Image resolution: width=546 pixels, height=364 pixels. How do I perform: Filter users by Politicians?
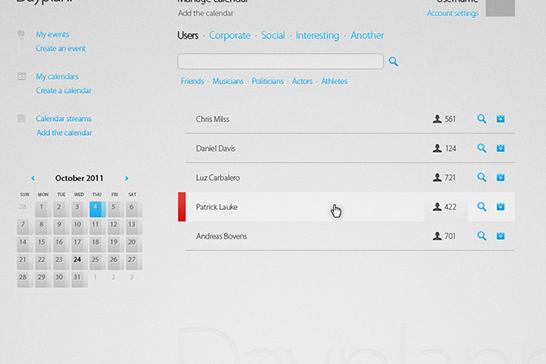[x=267, y=81]
